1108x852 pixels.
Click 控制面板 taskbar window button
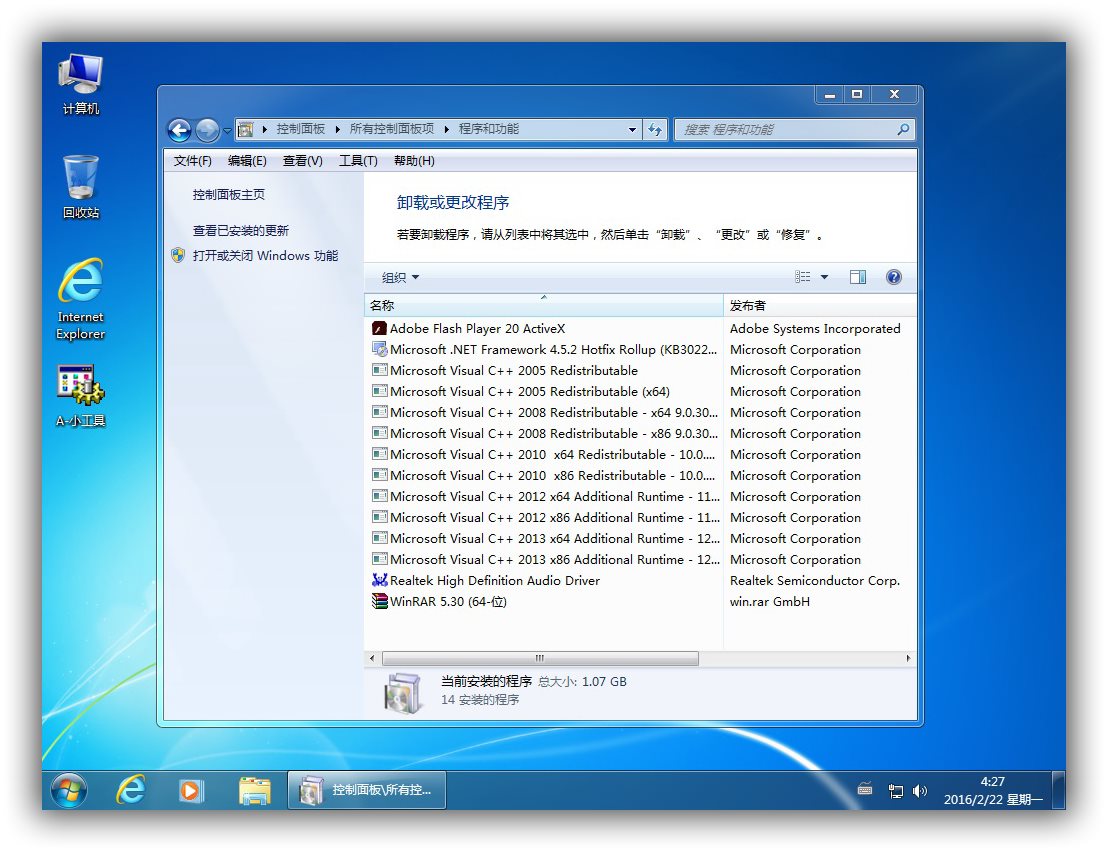(367, 790)
